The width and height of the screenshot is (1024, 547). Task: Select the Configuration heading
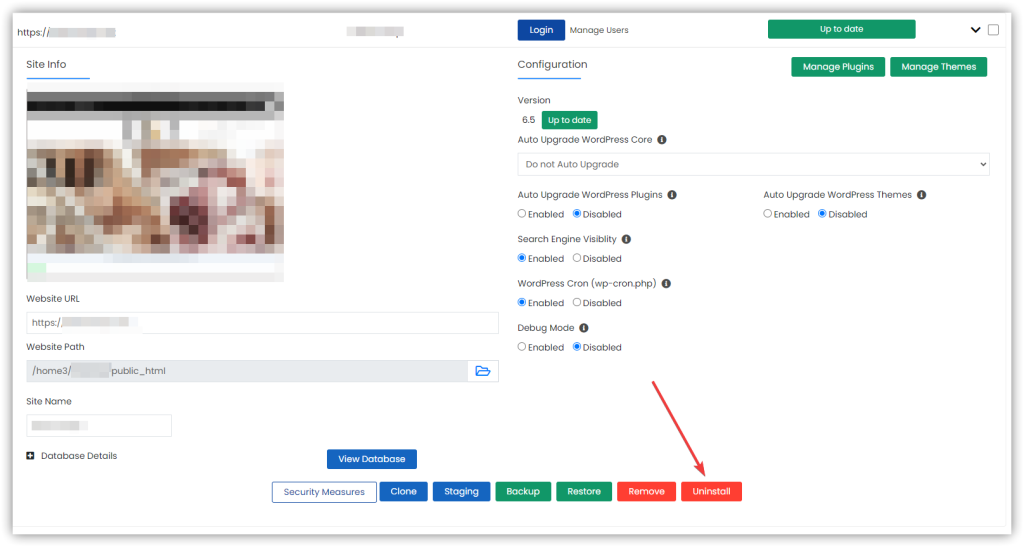pyautogui.click(x=552, y=64)
